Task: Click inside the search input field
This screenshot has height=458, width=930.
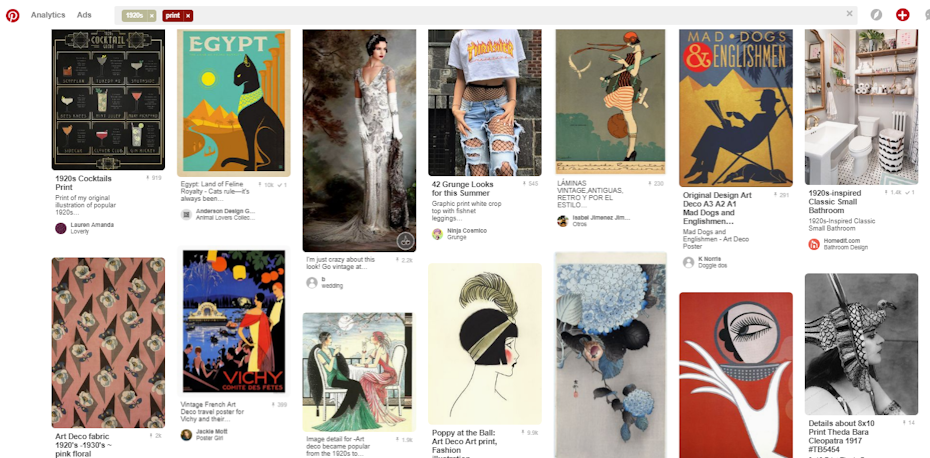Action: 500,15
